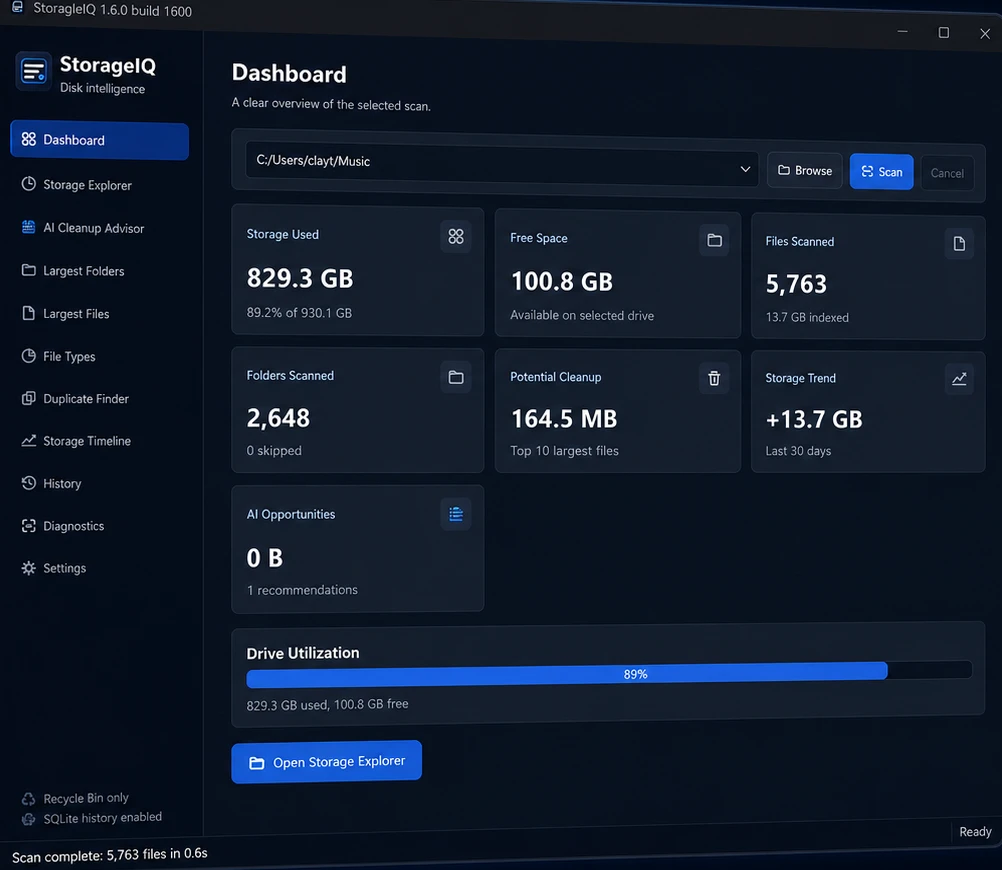Click the Storage Trend chart icon
Viewport: 1002px width, 870px height.
(959, 379)
